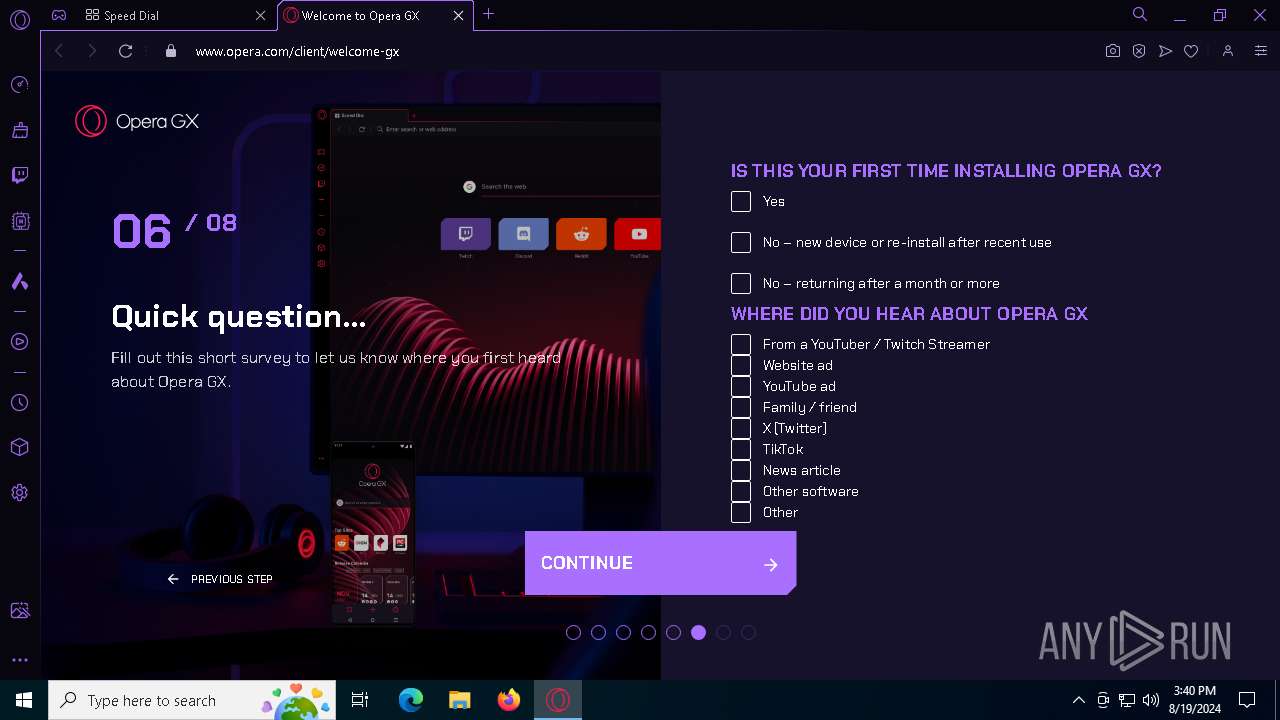Image resolution: width=1280 pixels, height=720 pixels.
Task: Open sidebar three-dots more menu
Action: click(x=19, y=660)
